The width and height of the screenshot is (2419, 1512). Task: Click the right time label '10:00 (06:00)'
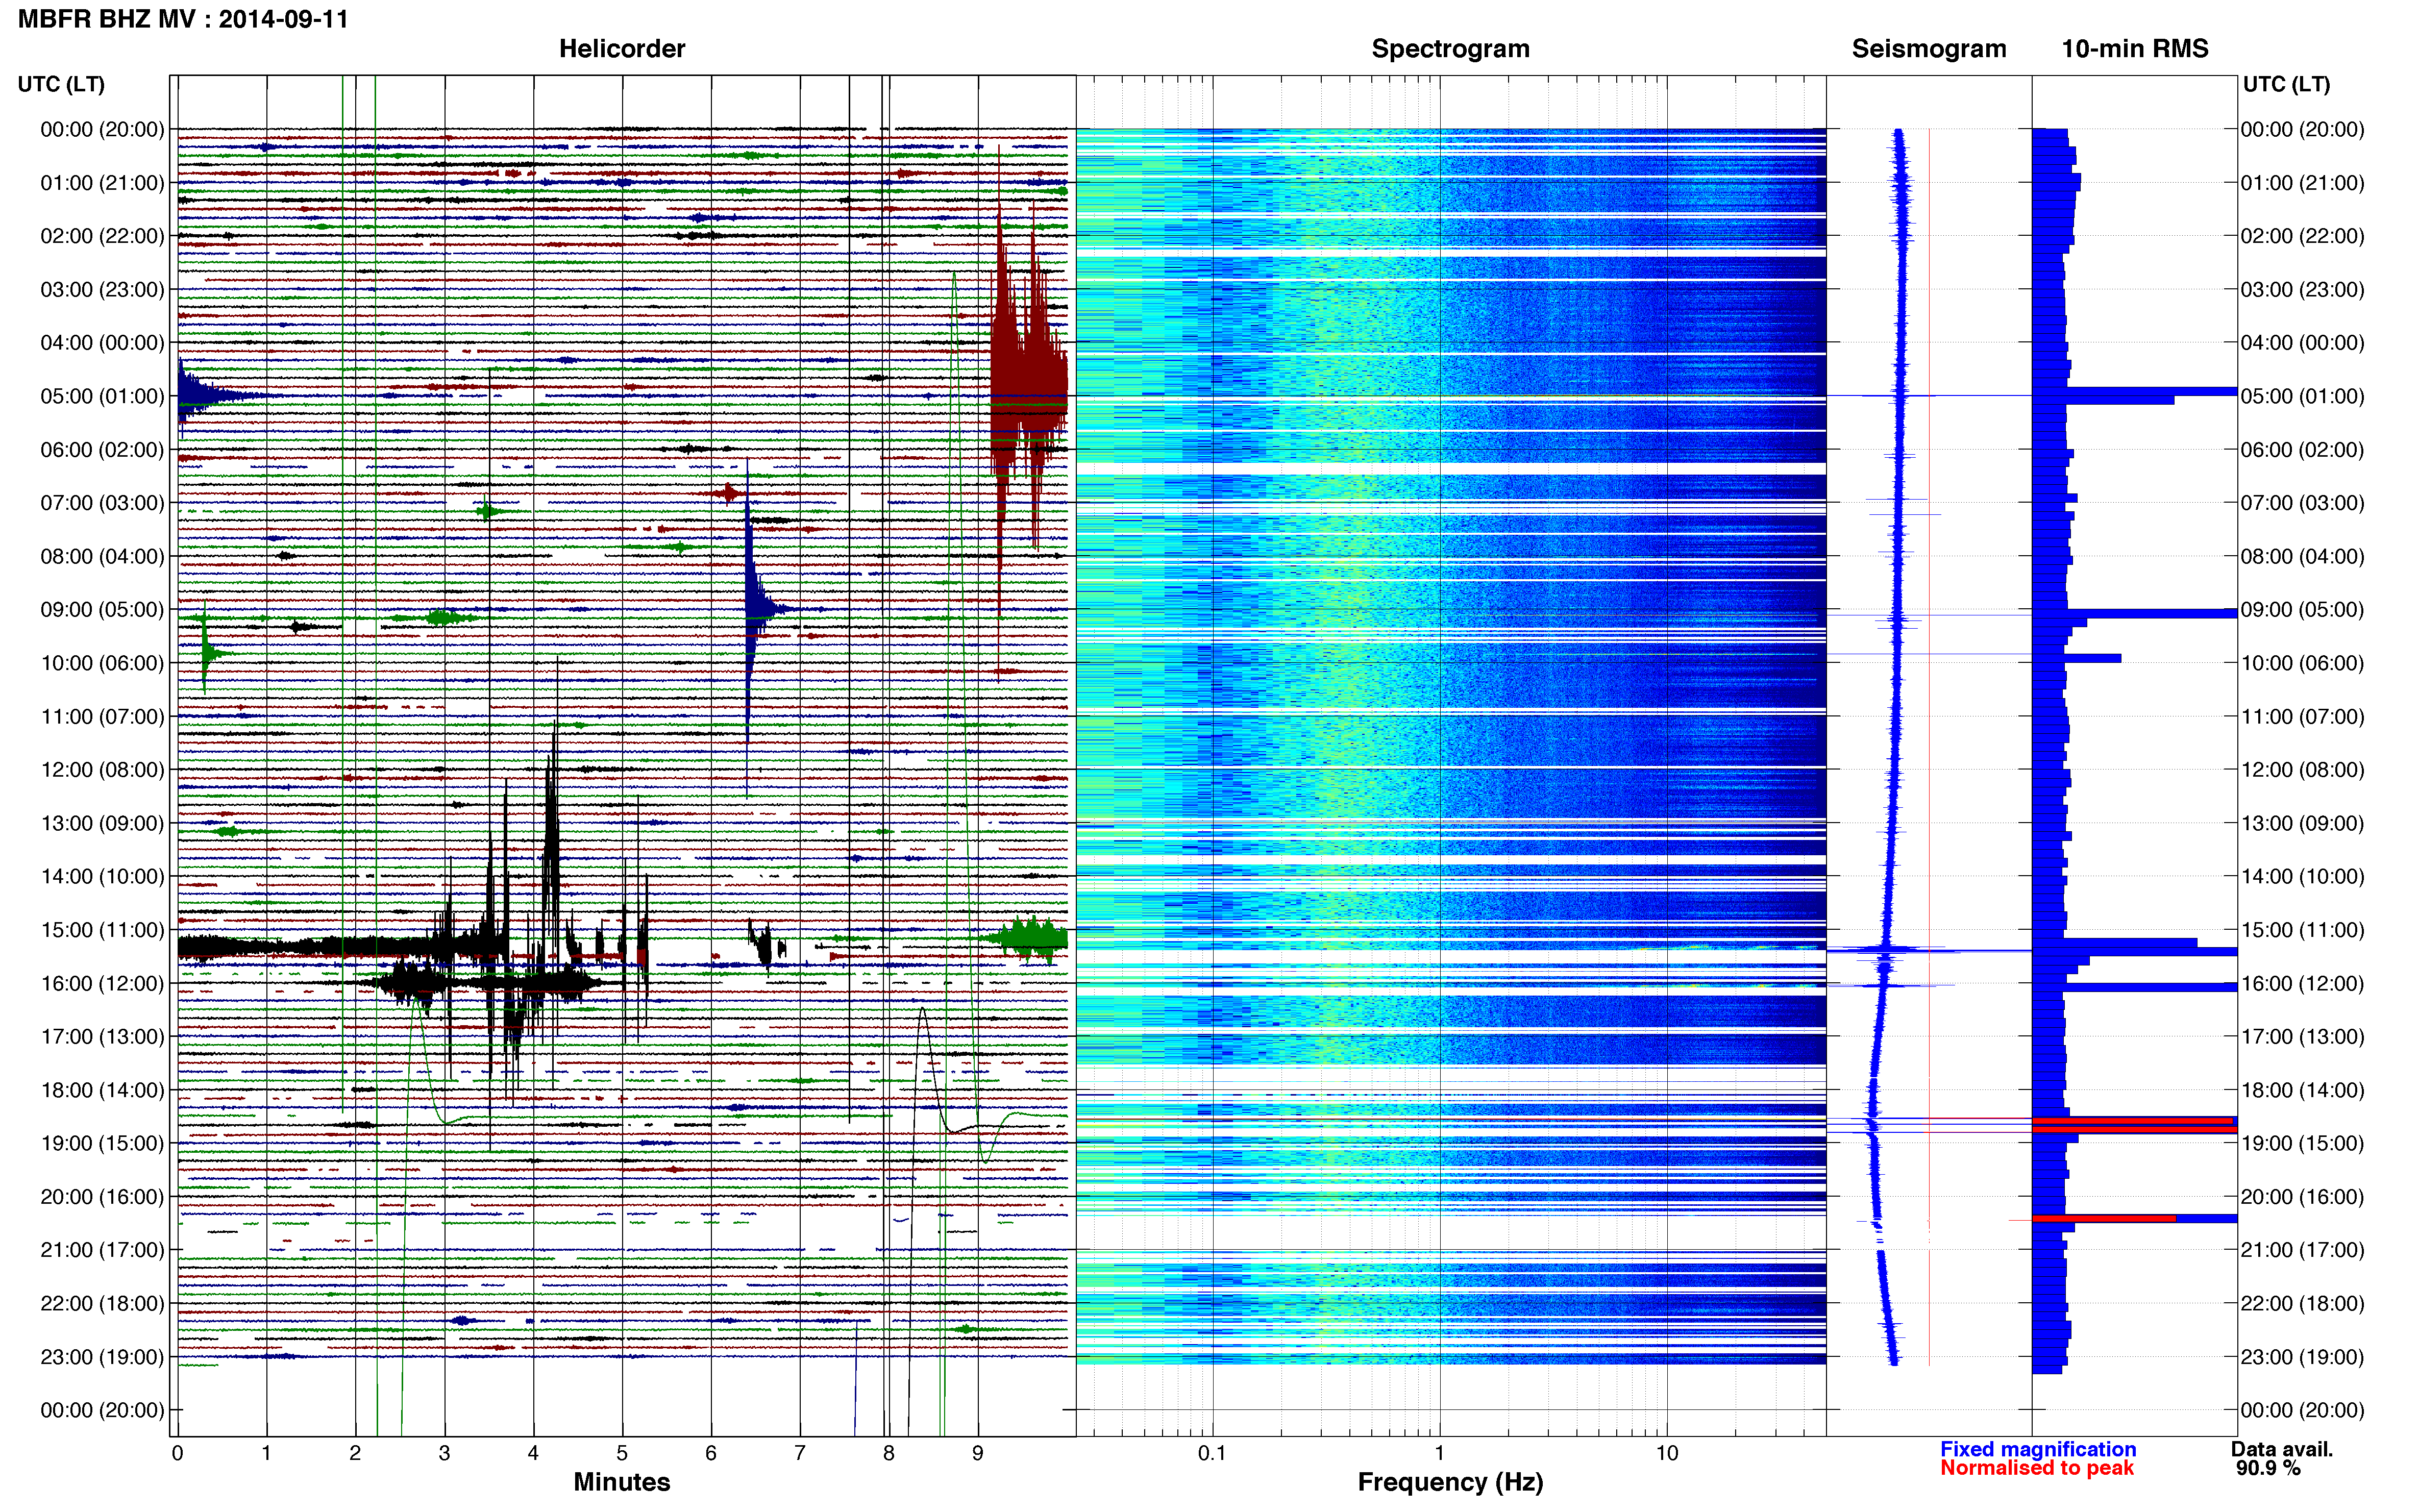click(x=2302, y=663)
